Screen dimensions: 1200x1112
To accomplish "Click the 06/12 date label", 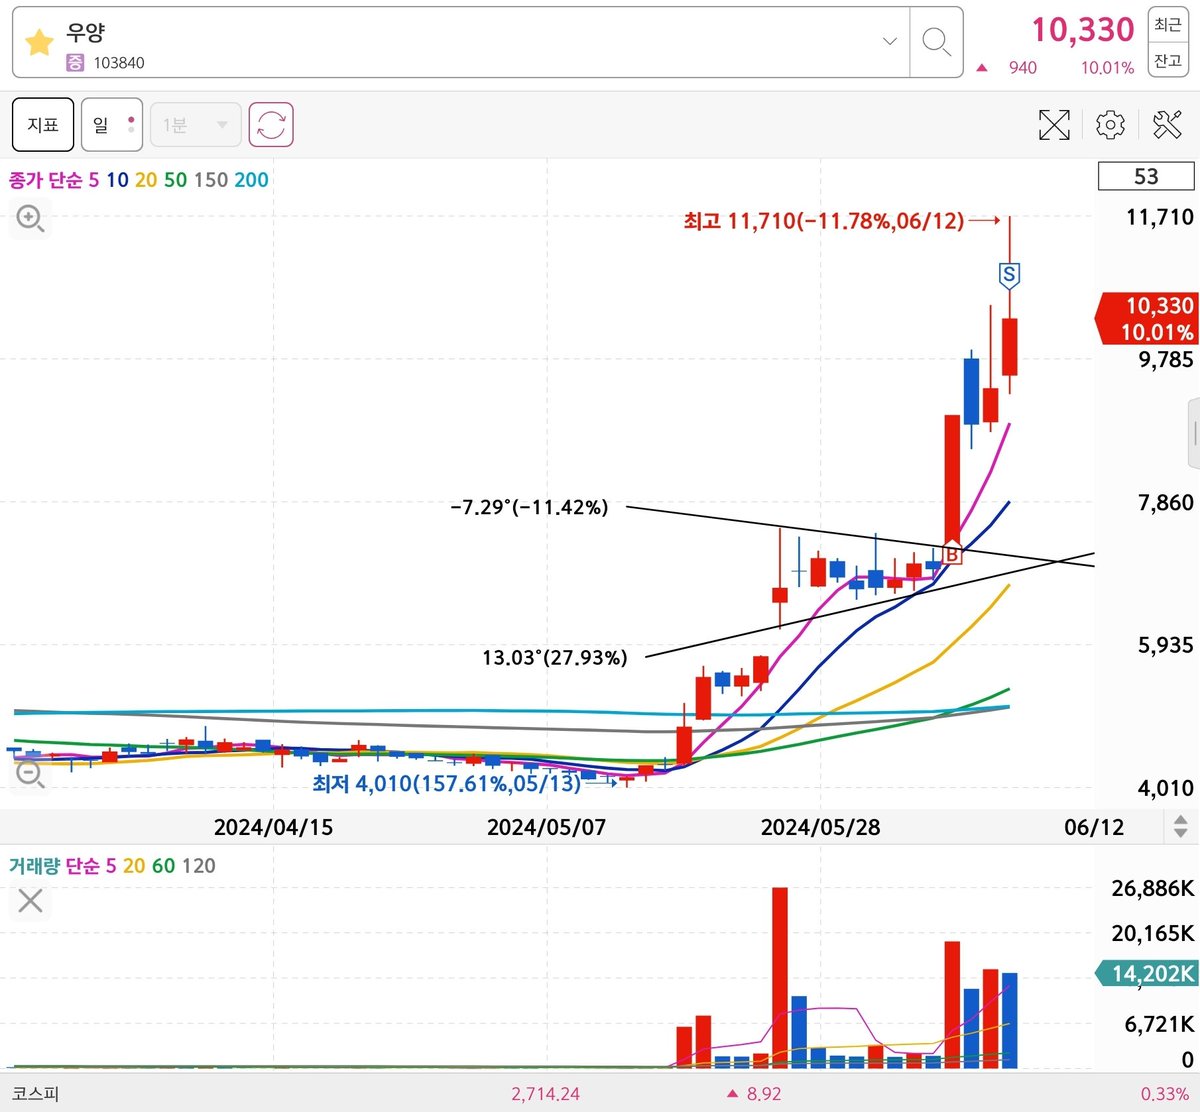I will 1094,827.
